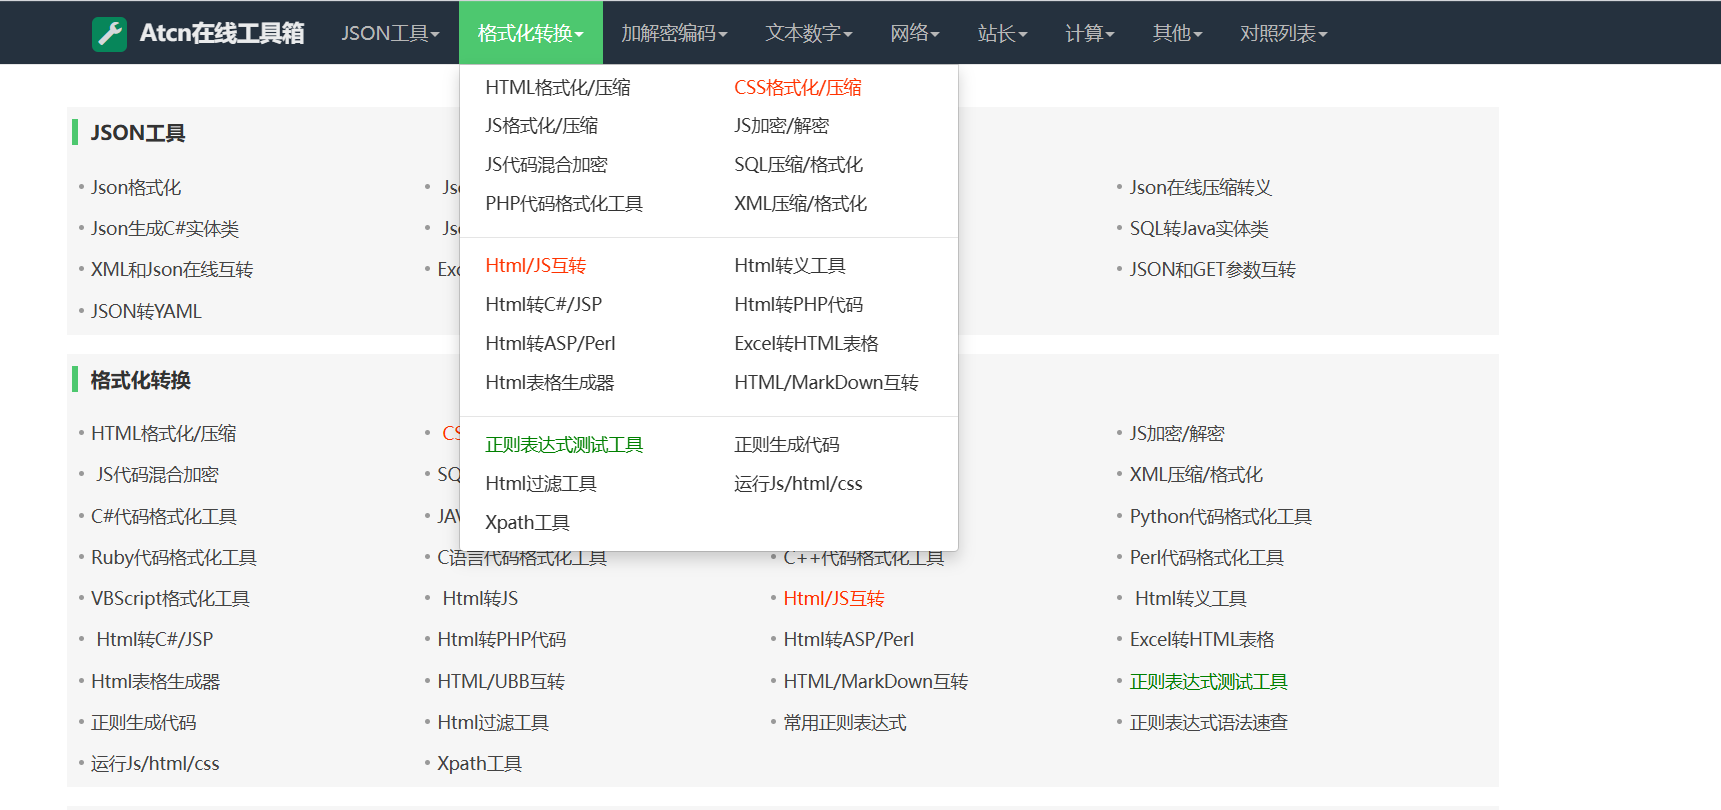Open HTML格式化/压缩 link in page list

tap(164, 433)
